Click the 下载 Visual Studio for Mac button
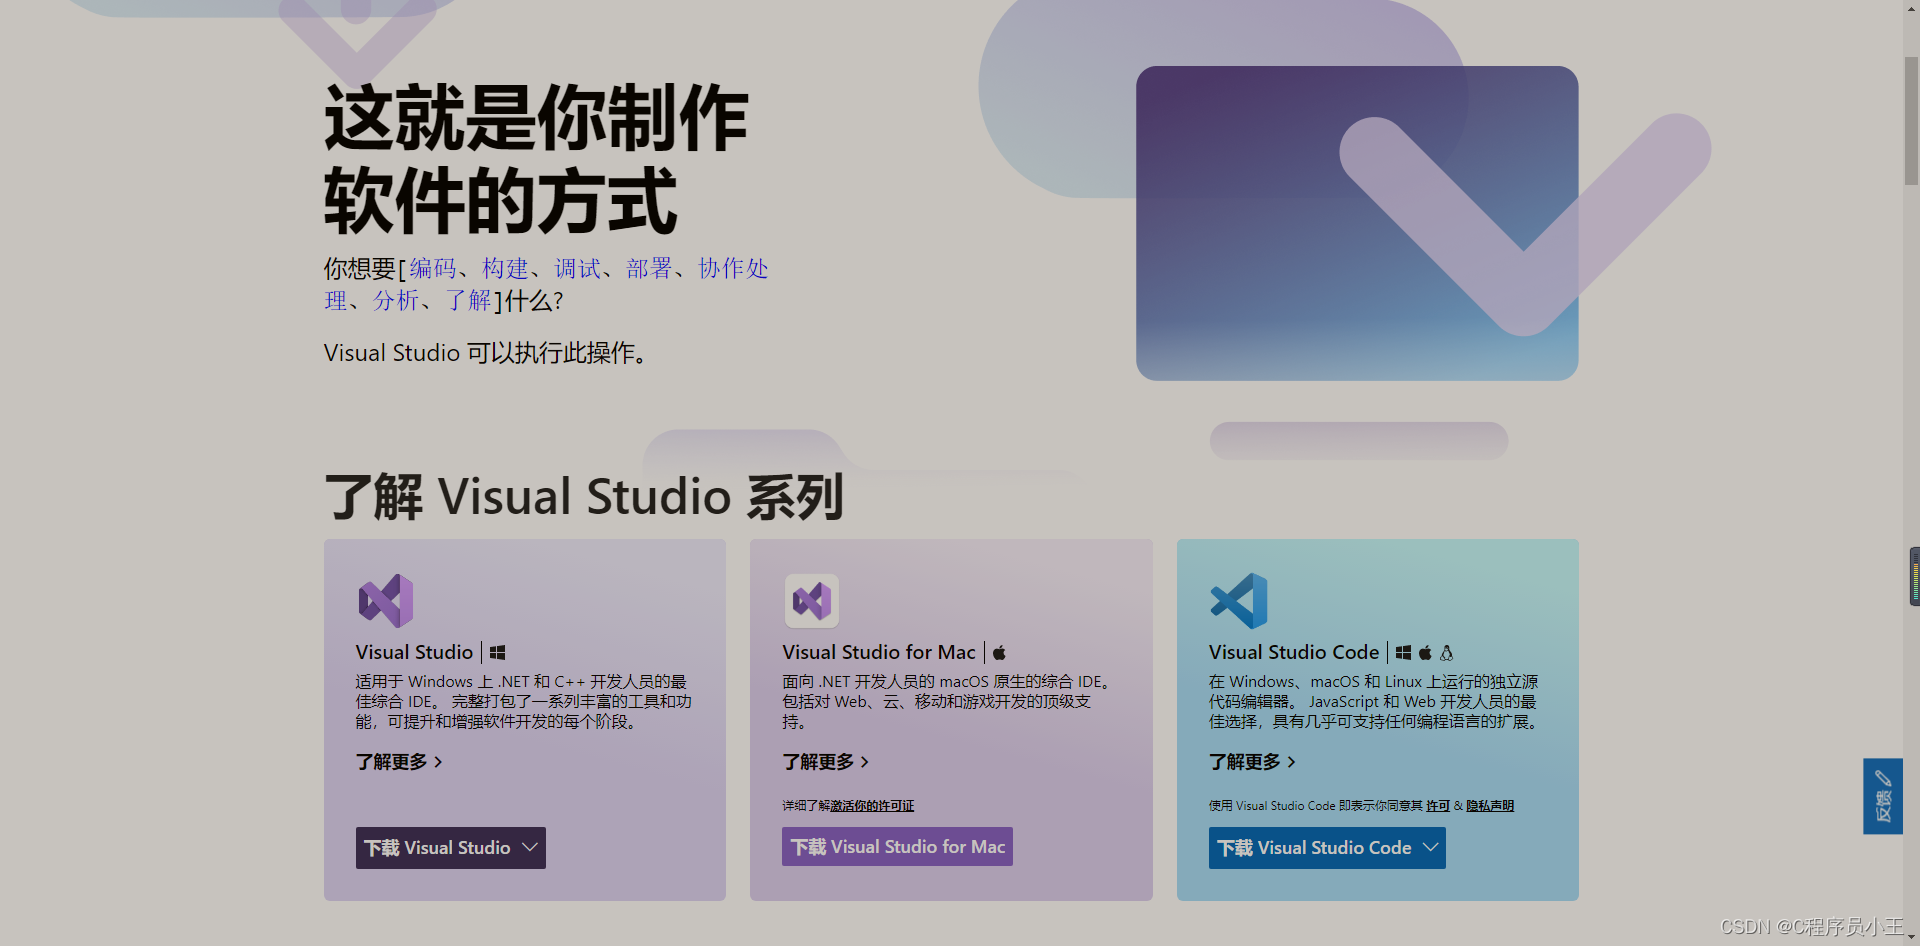The width and height of the screenshot is (1920, 946). [x=897, y=847]
